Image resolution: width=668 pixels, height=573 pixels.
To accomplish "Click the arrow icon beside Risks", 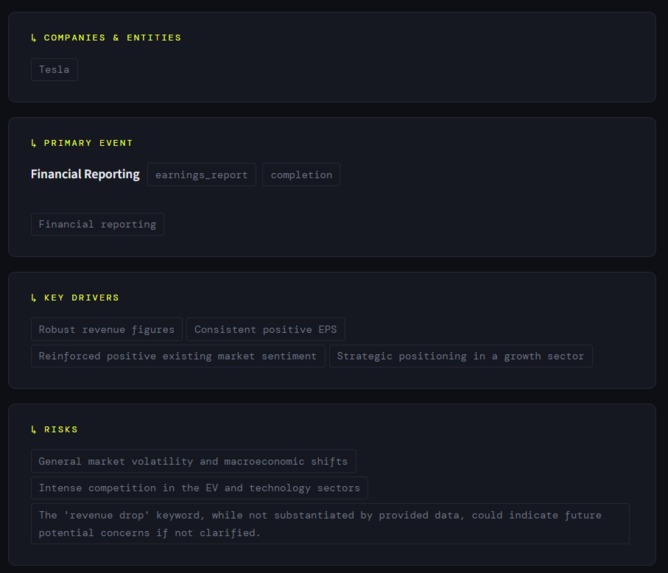I will (x=34, y=429).
